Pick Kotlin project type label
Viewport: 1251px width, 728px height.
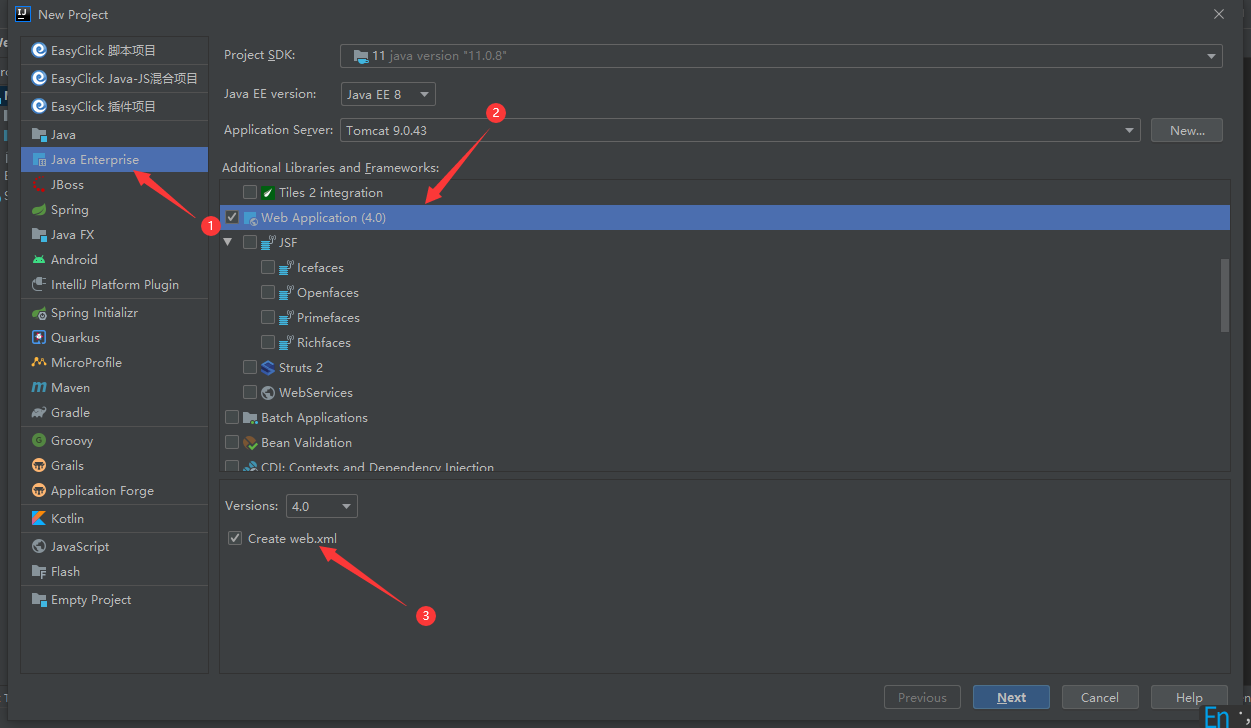tap(68, 519)
